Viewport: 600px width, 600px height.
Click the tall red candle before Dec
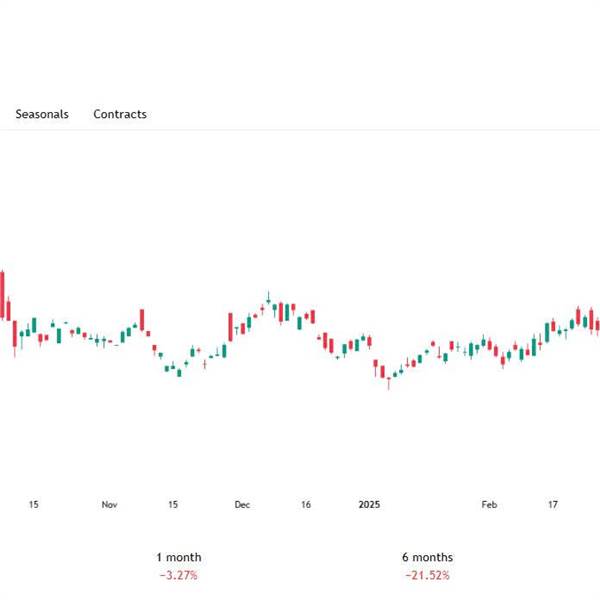(x=230, y=327)
